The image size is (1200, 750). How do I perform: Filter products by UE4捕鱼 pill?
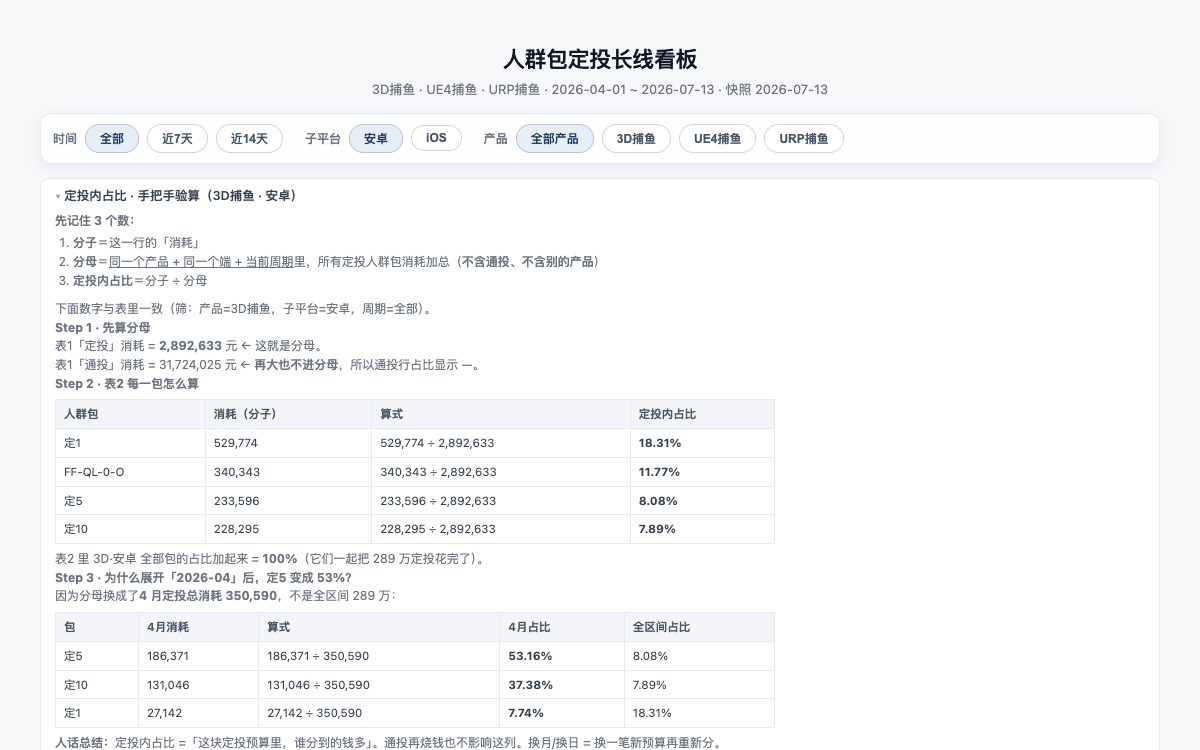point(717,138)
